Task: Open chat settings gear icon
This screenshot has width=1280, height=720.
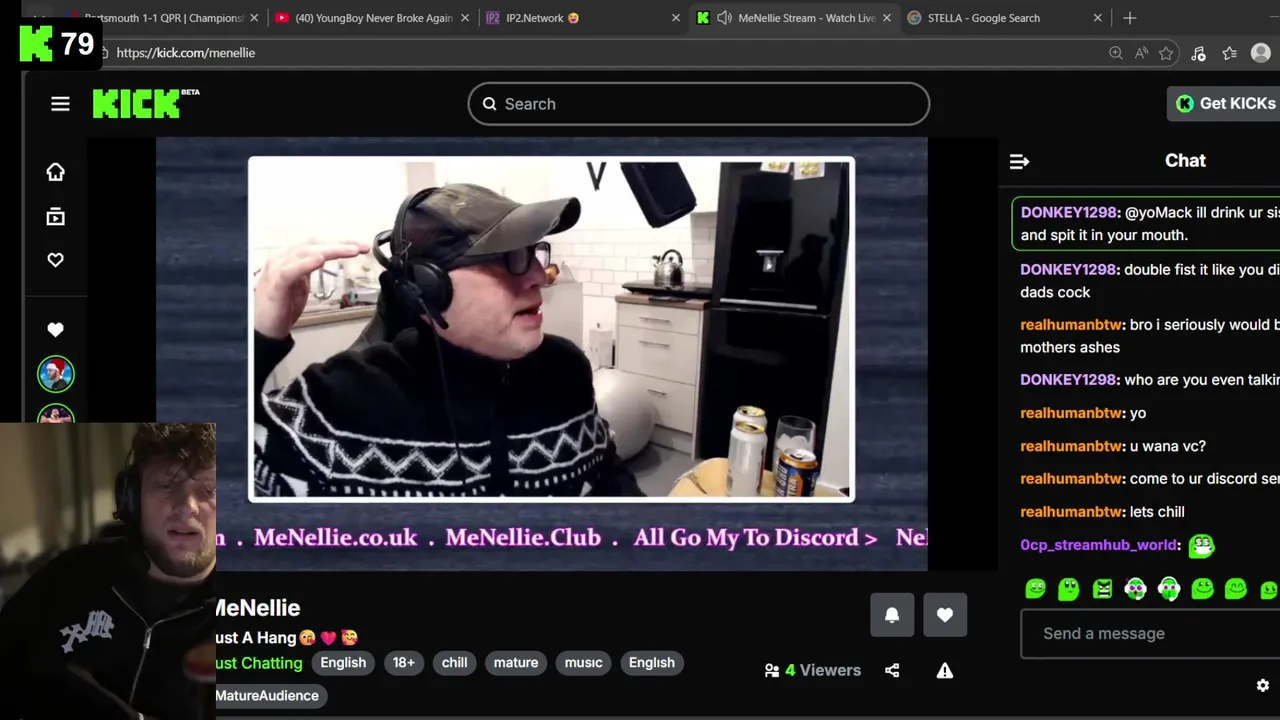Action: pyautogui.click(x=1262, y=685)
